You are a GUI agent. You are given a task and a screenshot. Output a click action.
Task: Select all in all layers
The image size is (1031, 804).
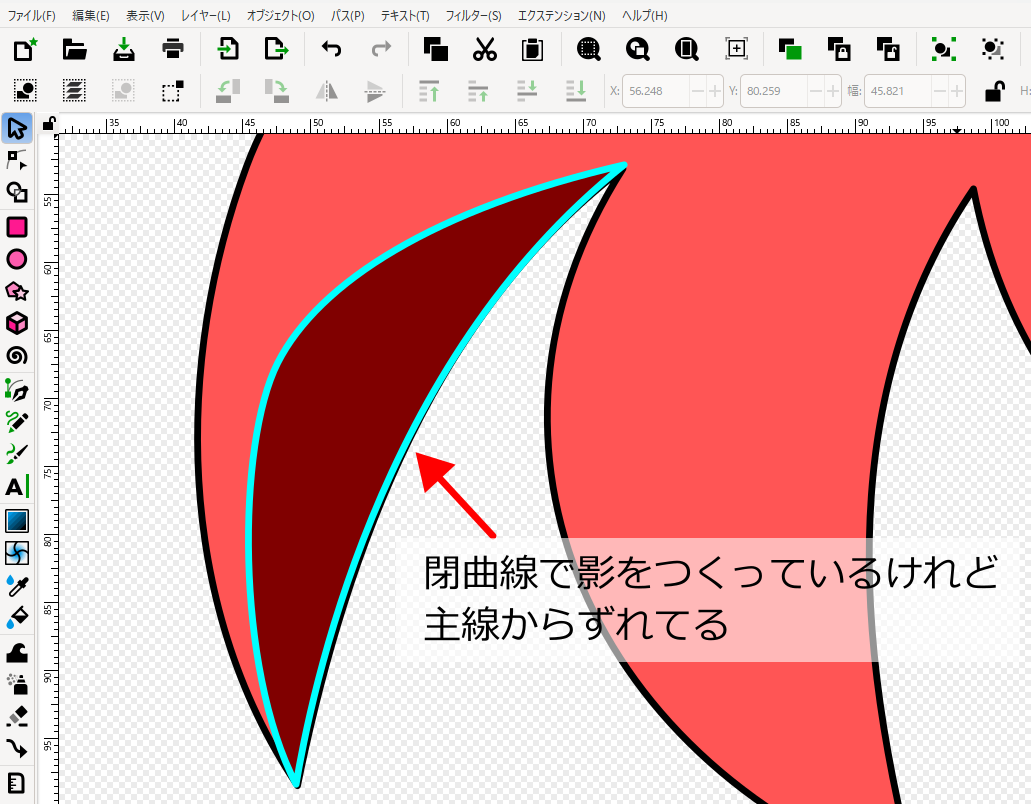[x=74, y=91]
